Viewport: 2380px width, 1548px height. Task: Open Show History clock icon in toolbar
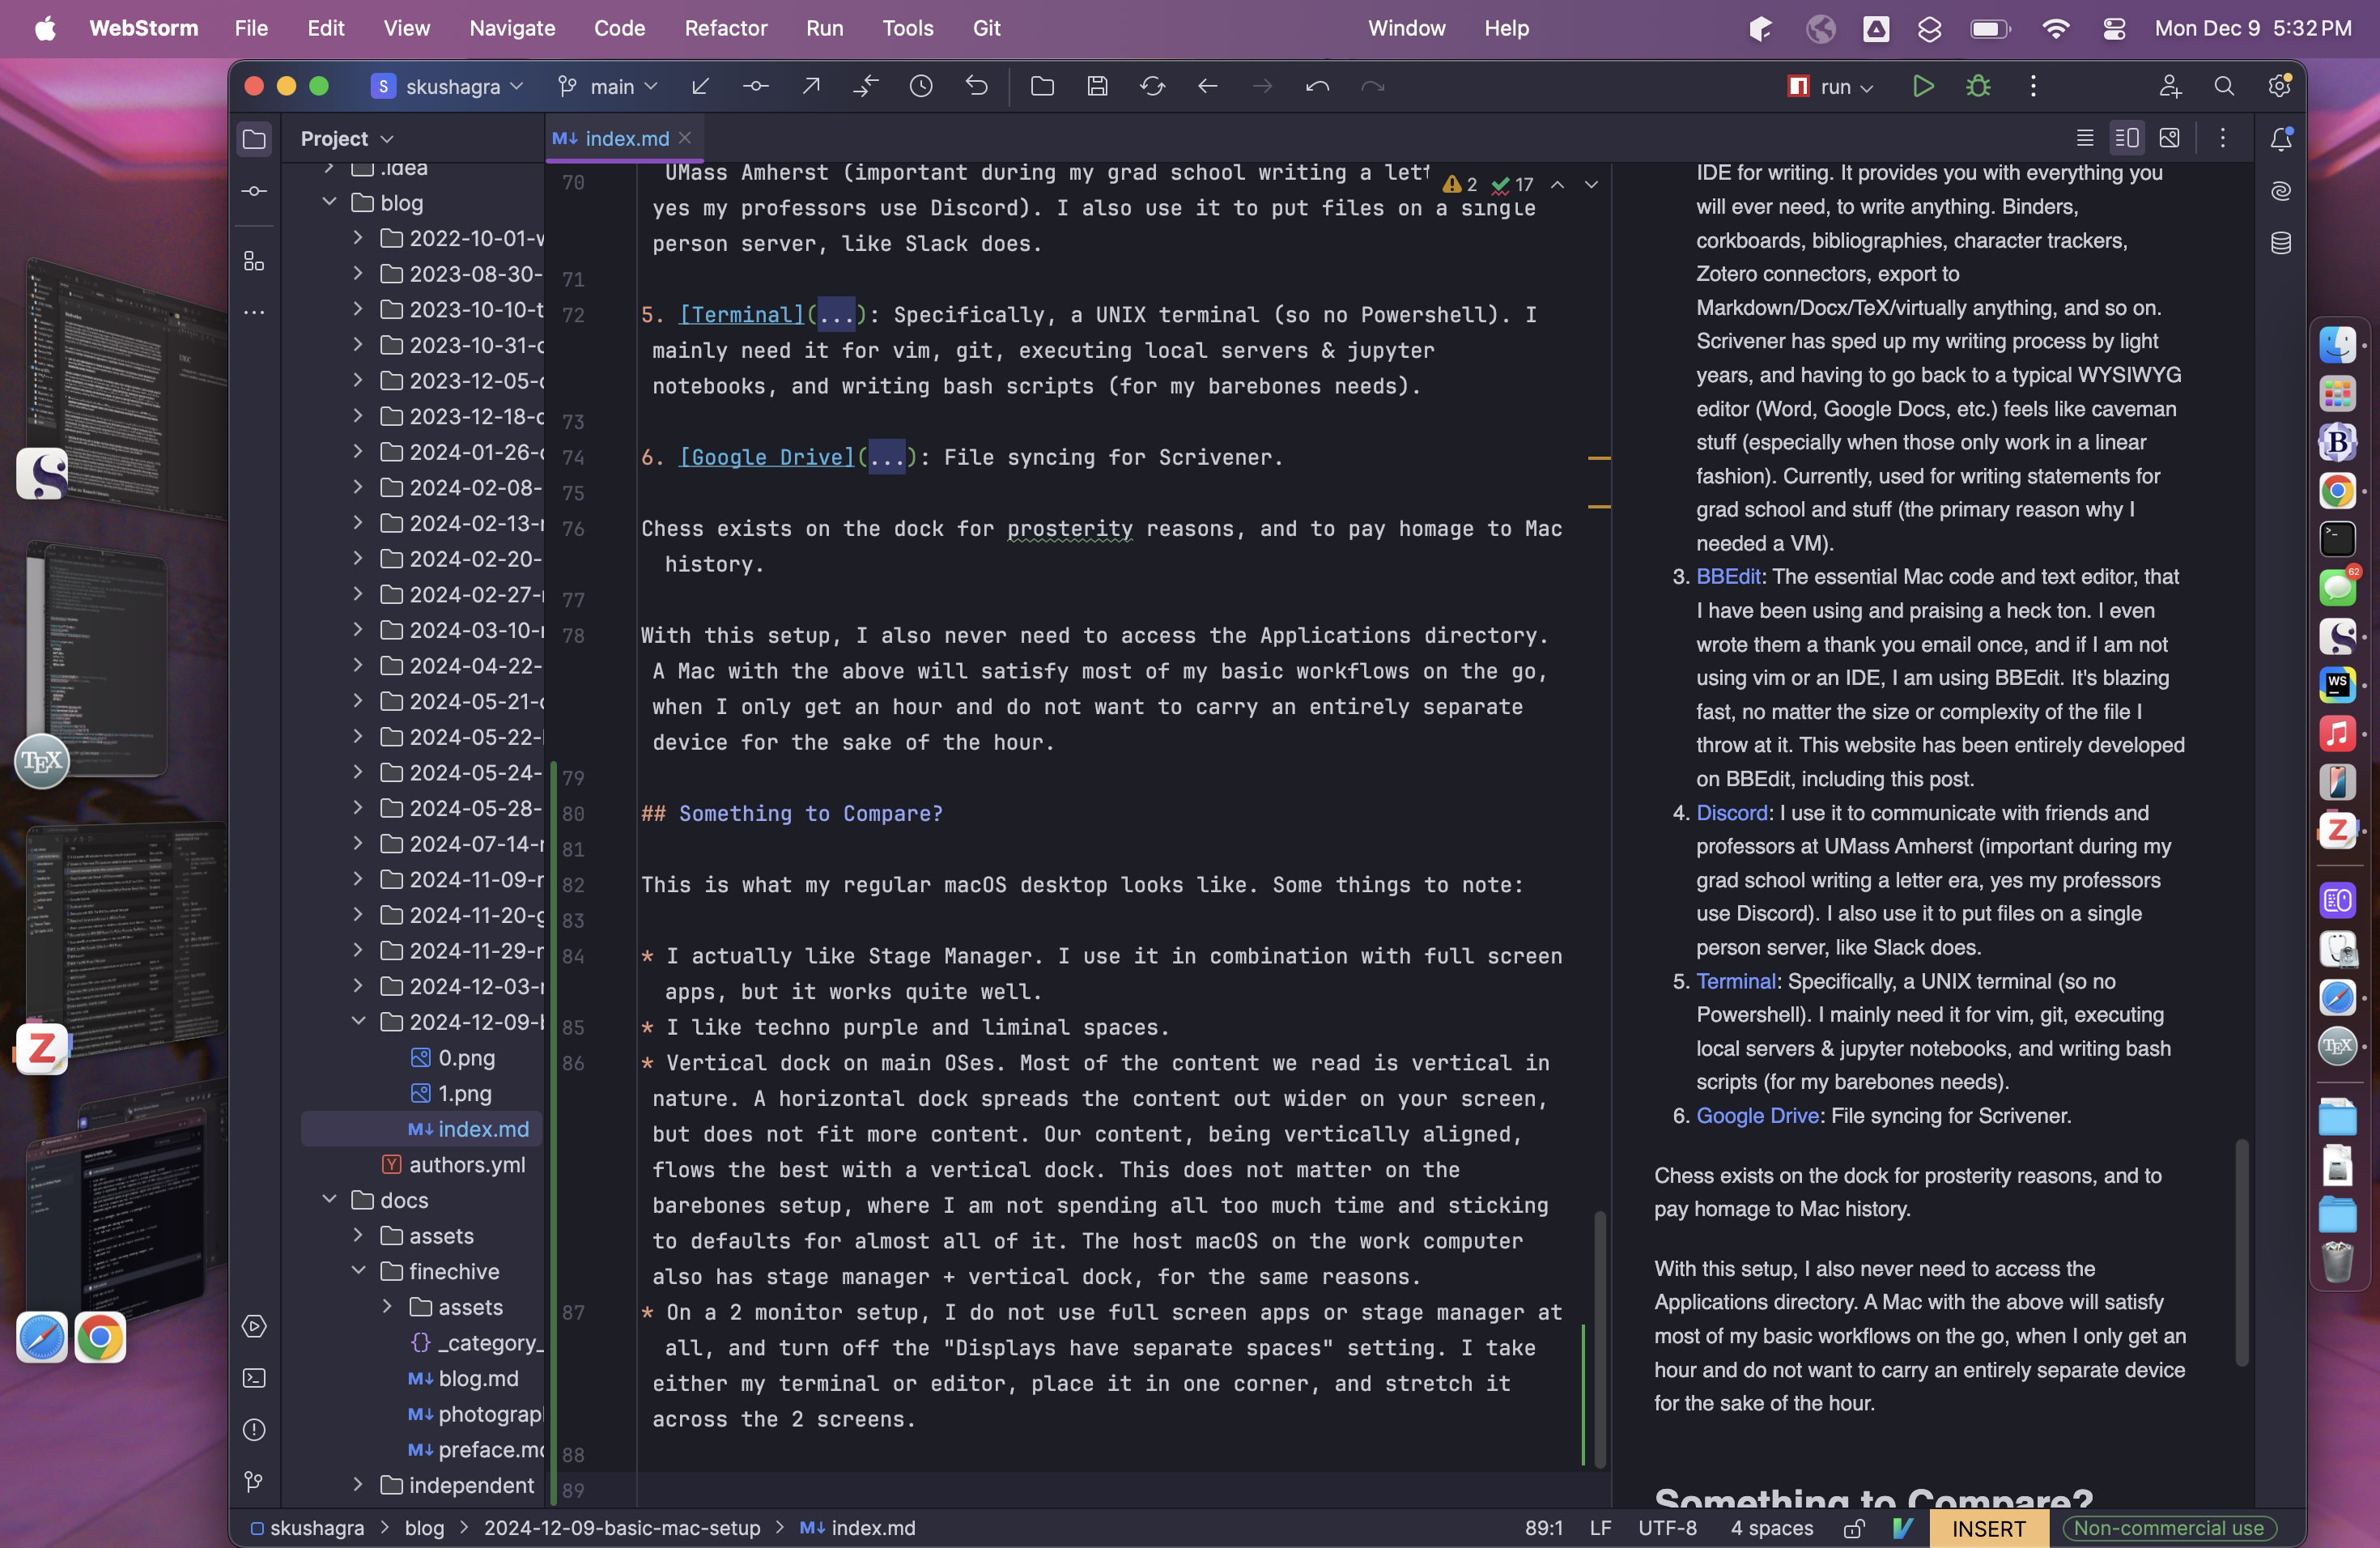[921, 87]
